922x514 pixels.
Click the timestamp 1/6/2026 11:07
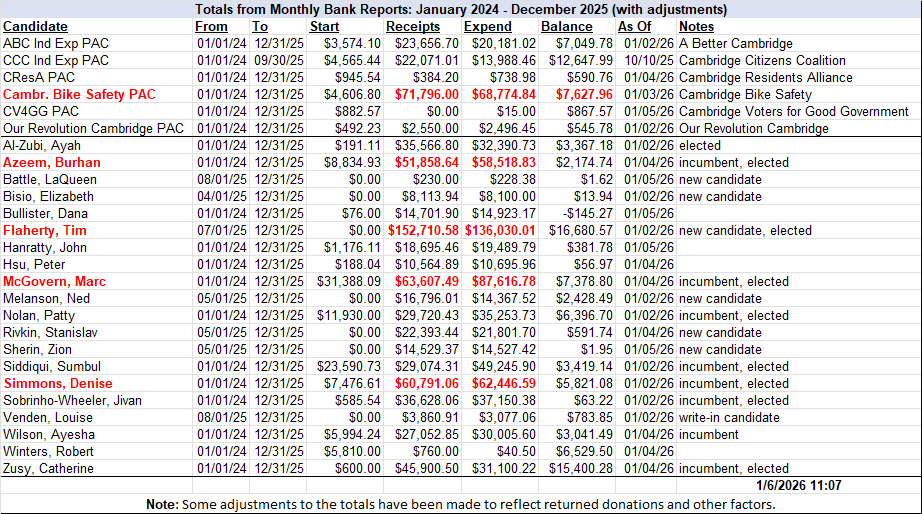[799, 486]
